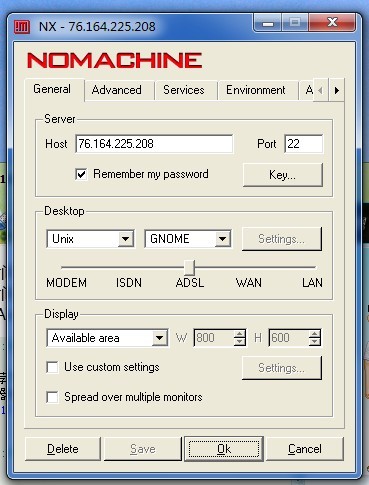Minimize the NX dialog window
This screenshot has height=485, width=369.
tap(268, 23)
